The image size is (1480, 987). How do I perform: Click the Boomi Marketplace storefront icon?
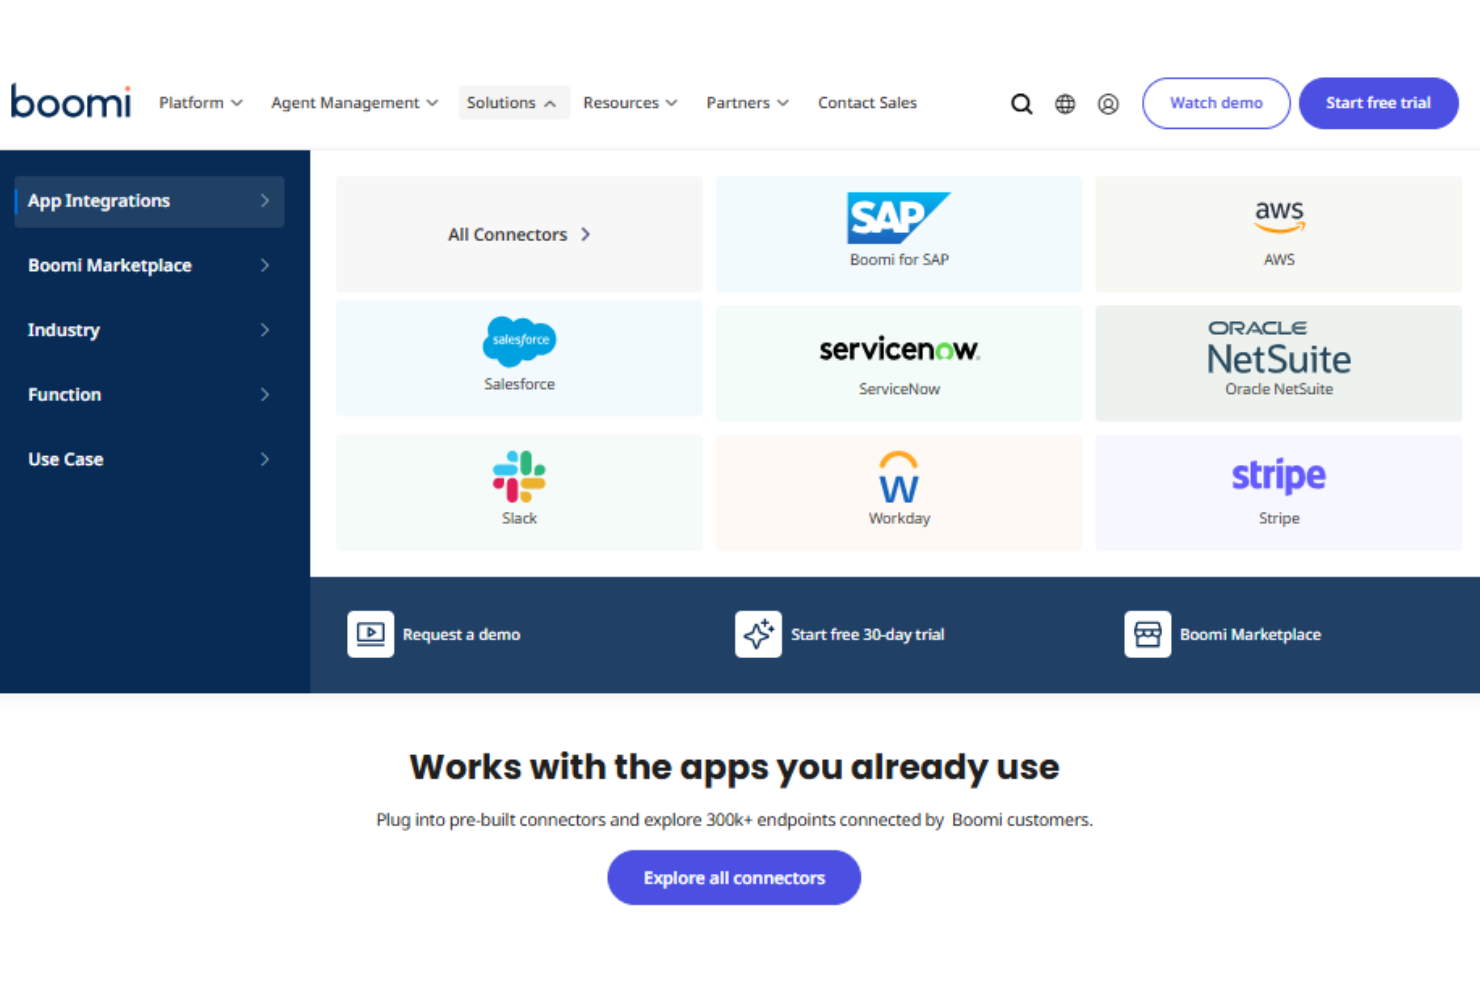(1147, 634)
